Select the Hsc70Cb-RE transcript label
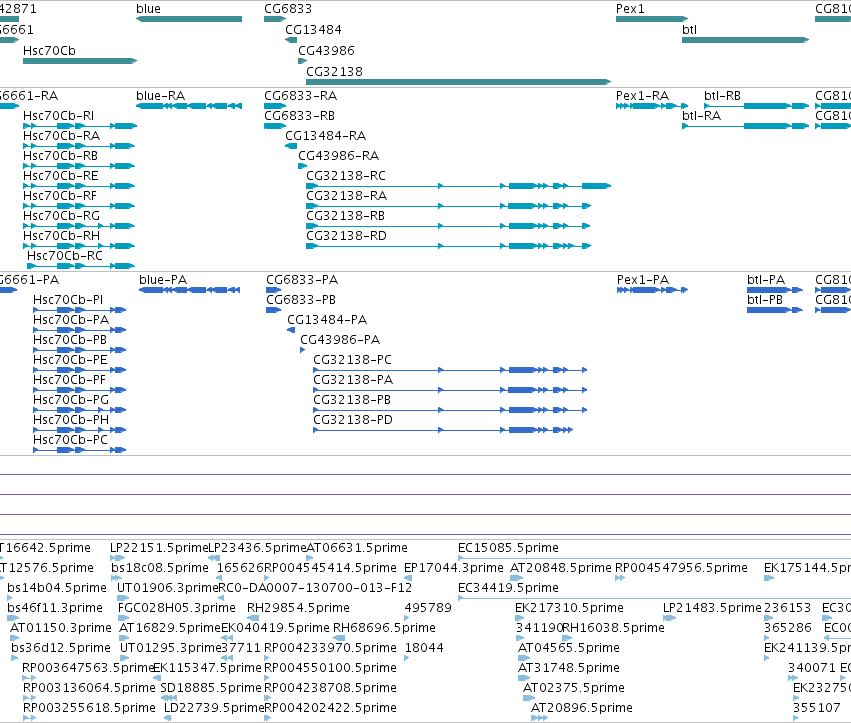Image resolution: width=851 pixels, height=723 pixels. [x=61, y=176]
